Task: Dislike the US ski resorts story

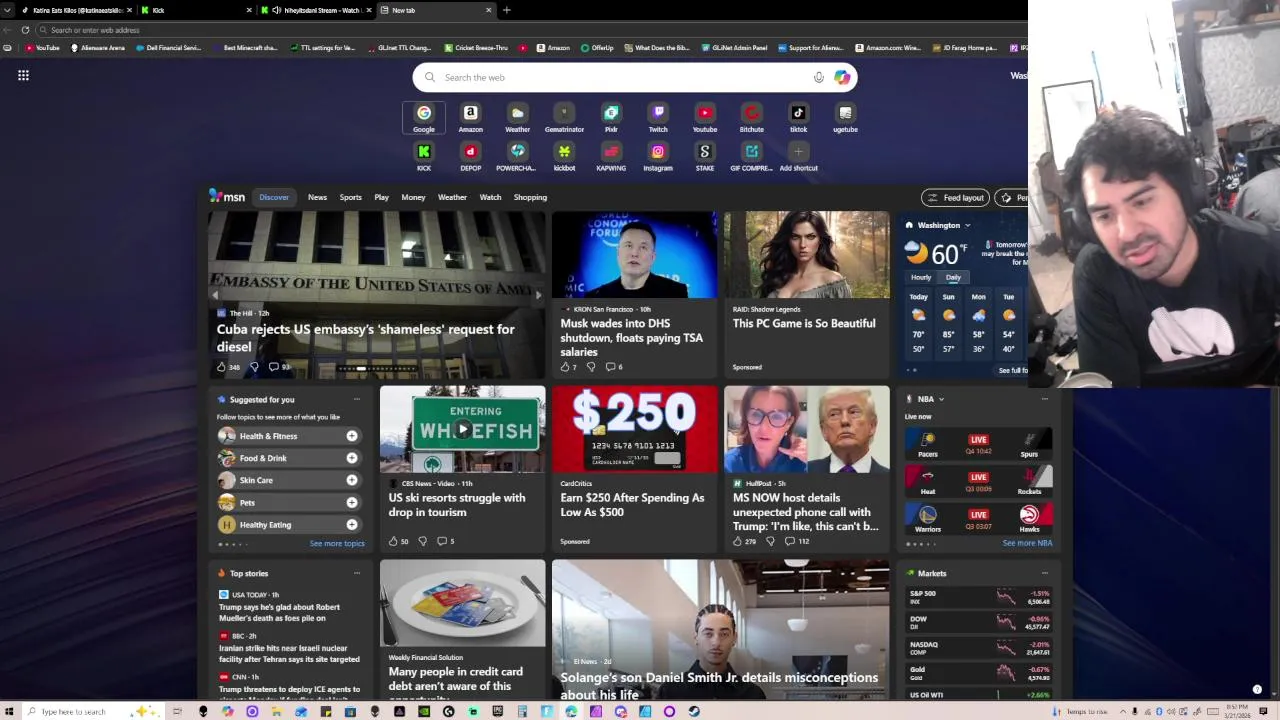Action: point(423,541)
